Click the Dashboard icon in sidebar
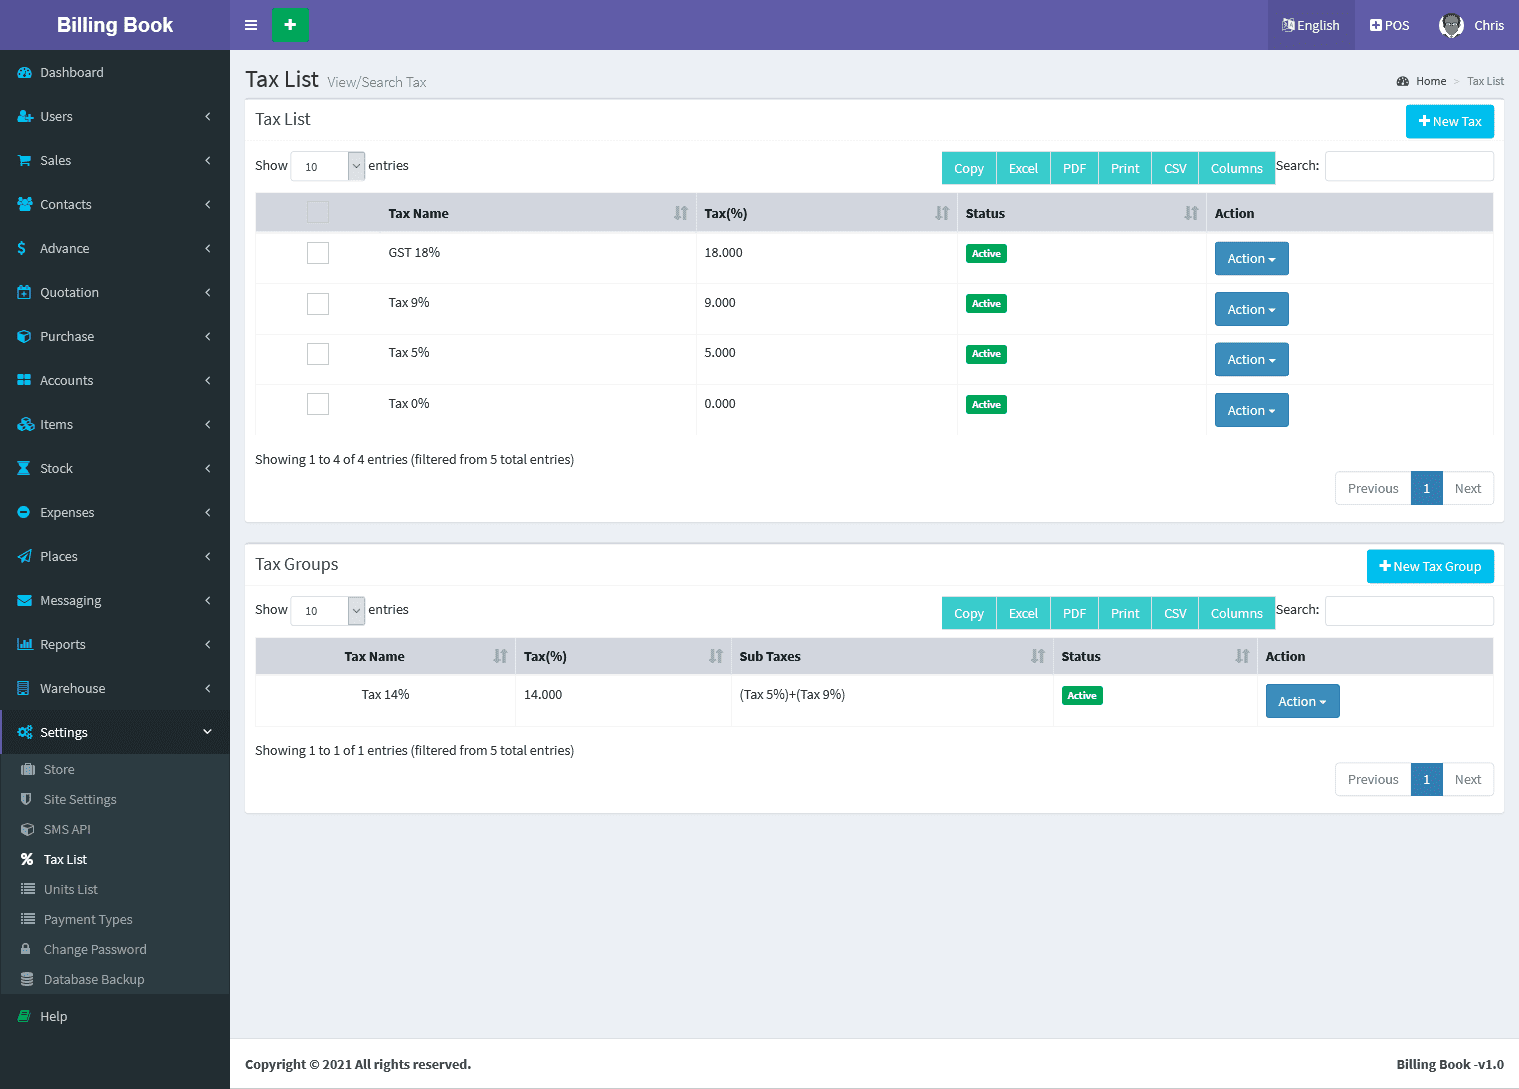 [25, 73]
